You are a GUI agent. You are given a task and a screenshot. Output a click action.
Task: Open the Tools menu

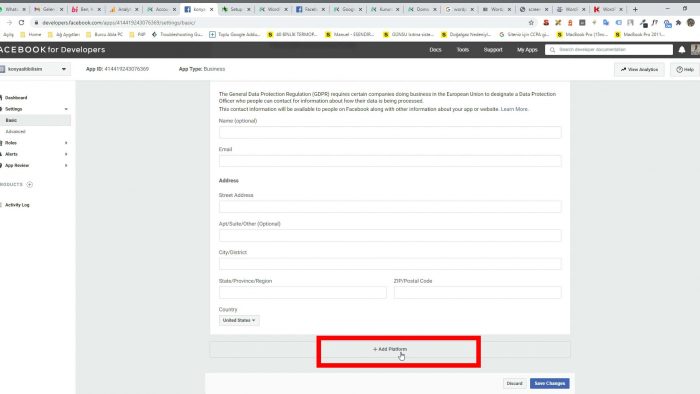462,50
